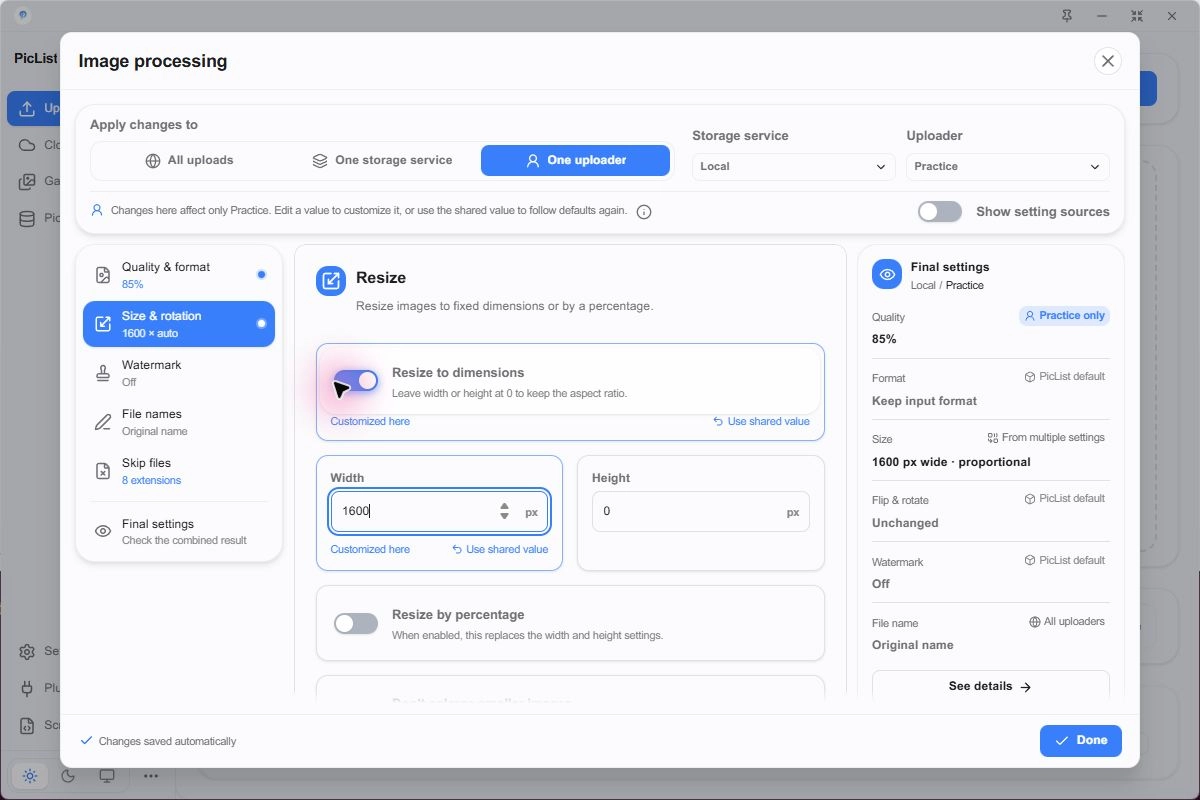Switch to dark theme with the moon icon
The image size is (1200, 800).
[x=68, y=775]
